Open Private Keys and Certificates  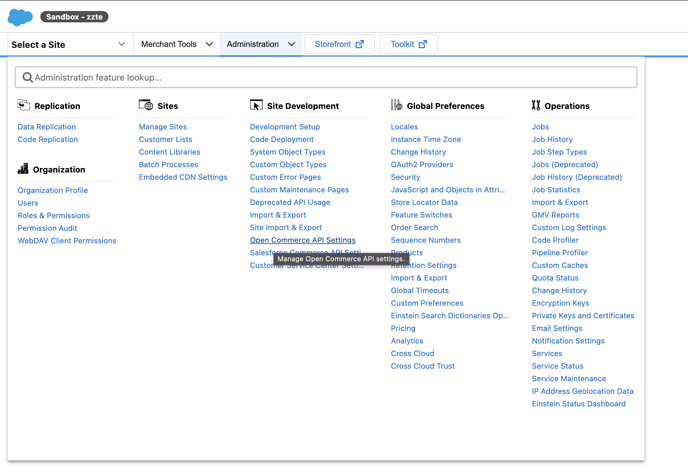[583, 316]
